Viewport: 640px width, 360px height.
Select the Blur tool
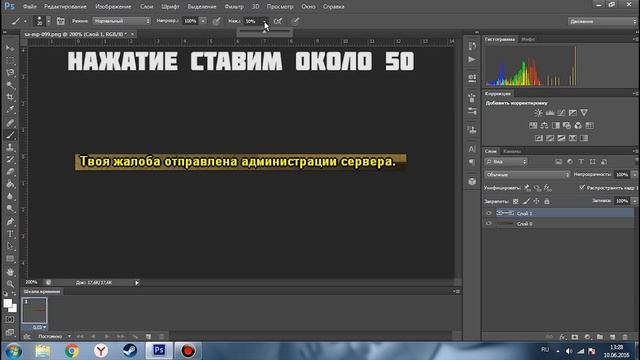[10, 196]
